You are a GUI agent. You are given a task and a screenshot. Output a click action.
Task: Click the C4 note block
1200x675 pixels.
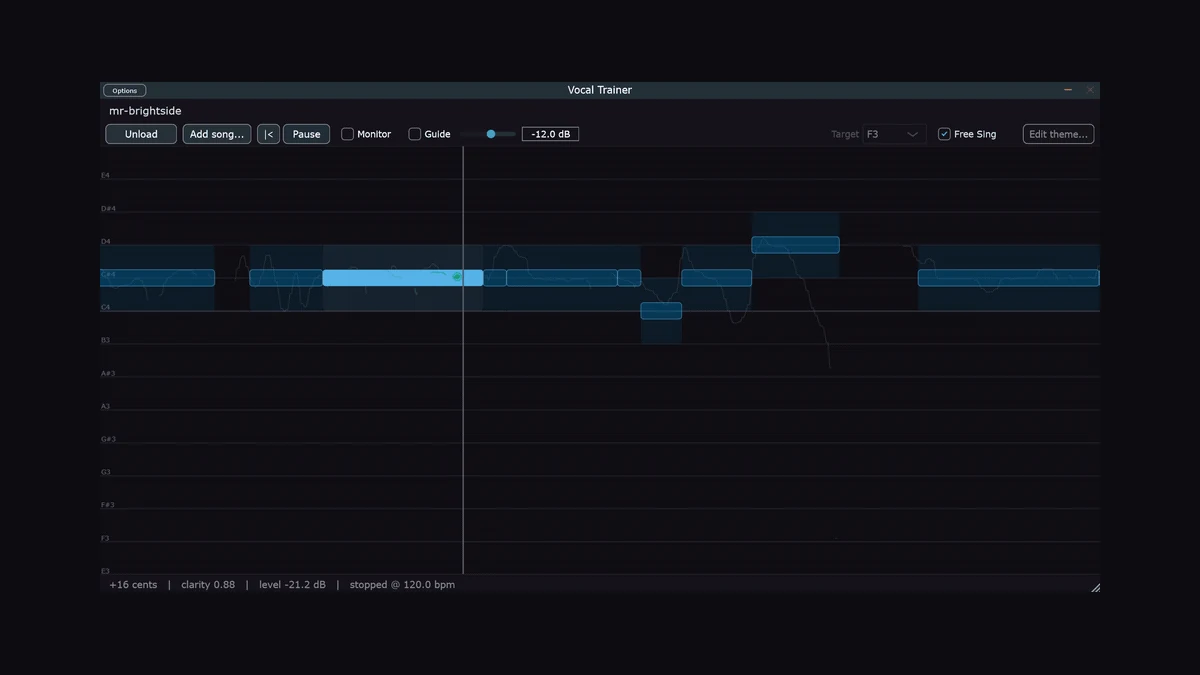click(661, 311)
